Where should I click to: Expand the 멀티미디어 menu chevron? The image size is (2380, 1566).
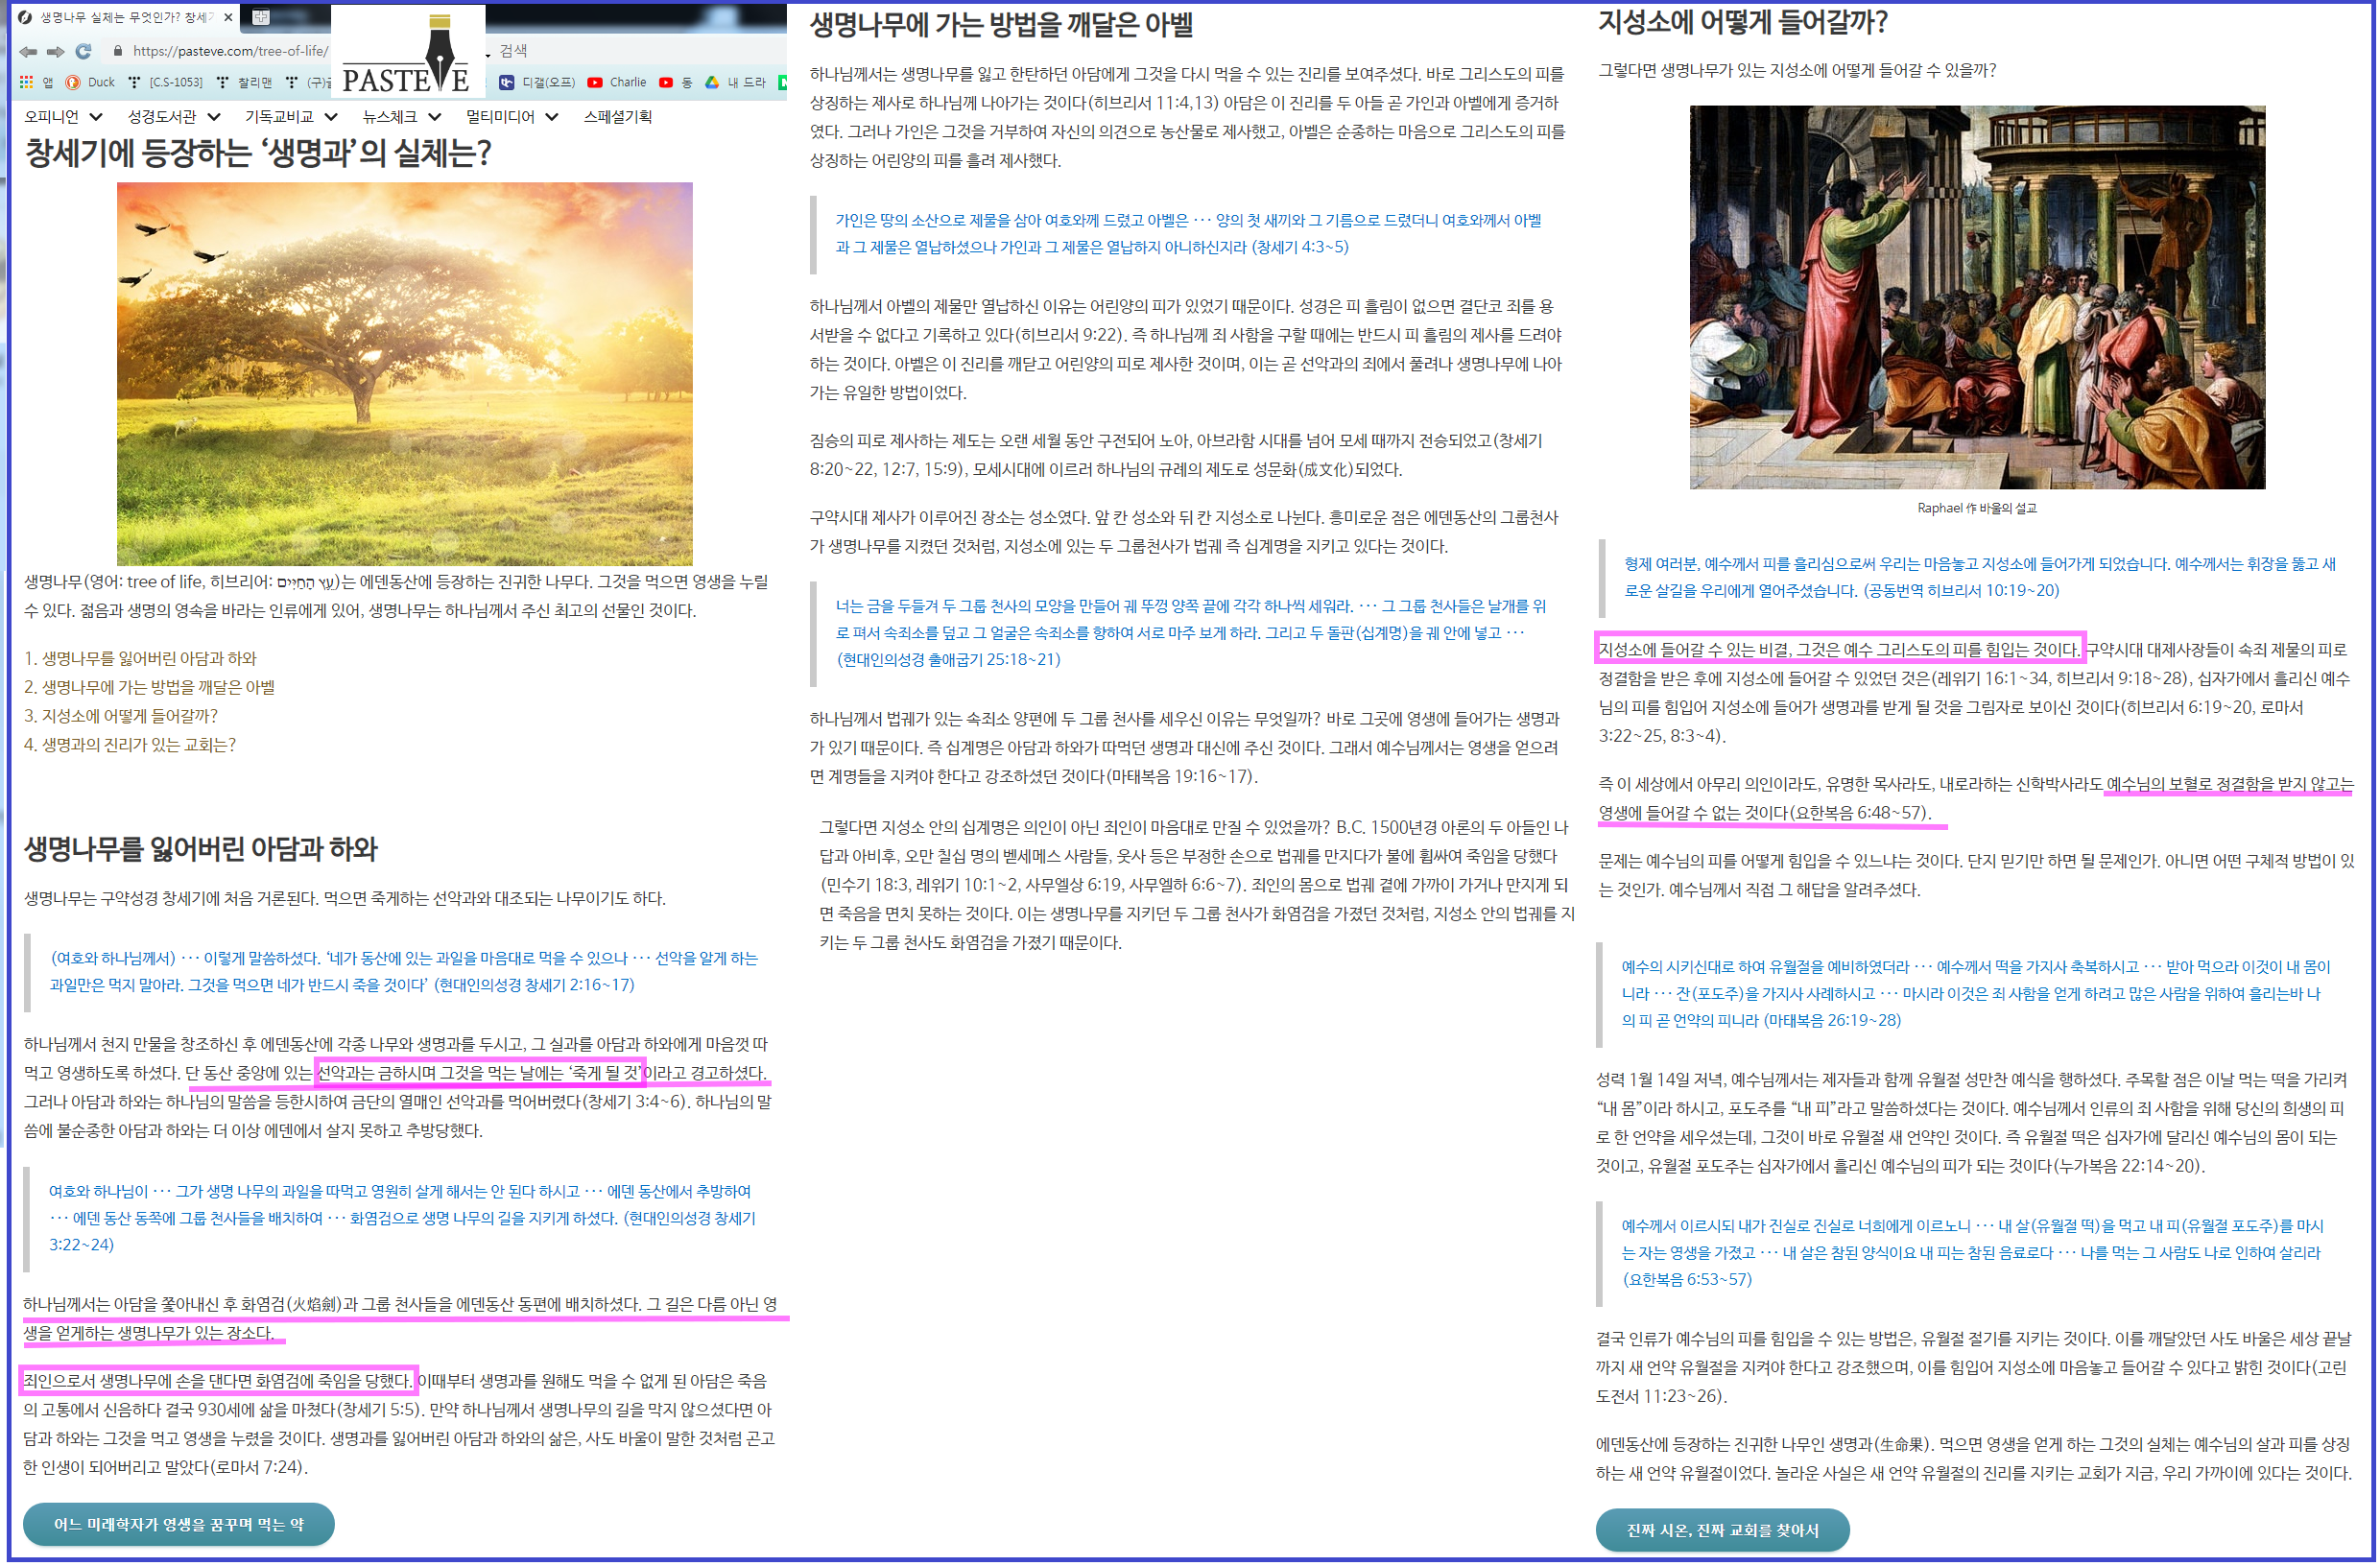coord(552,117)
